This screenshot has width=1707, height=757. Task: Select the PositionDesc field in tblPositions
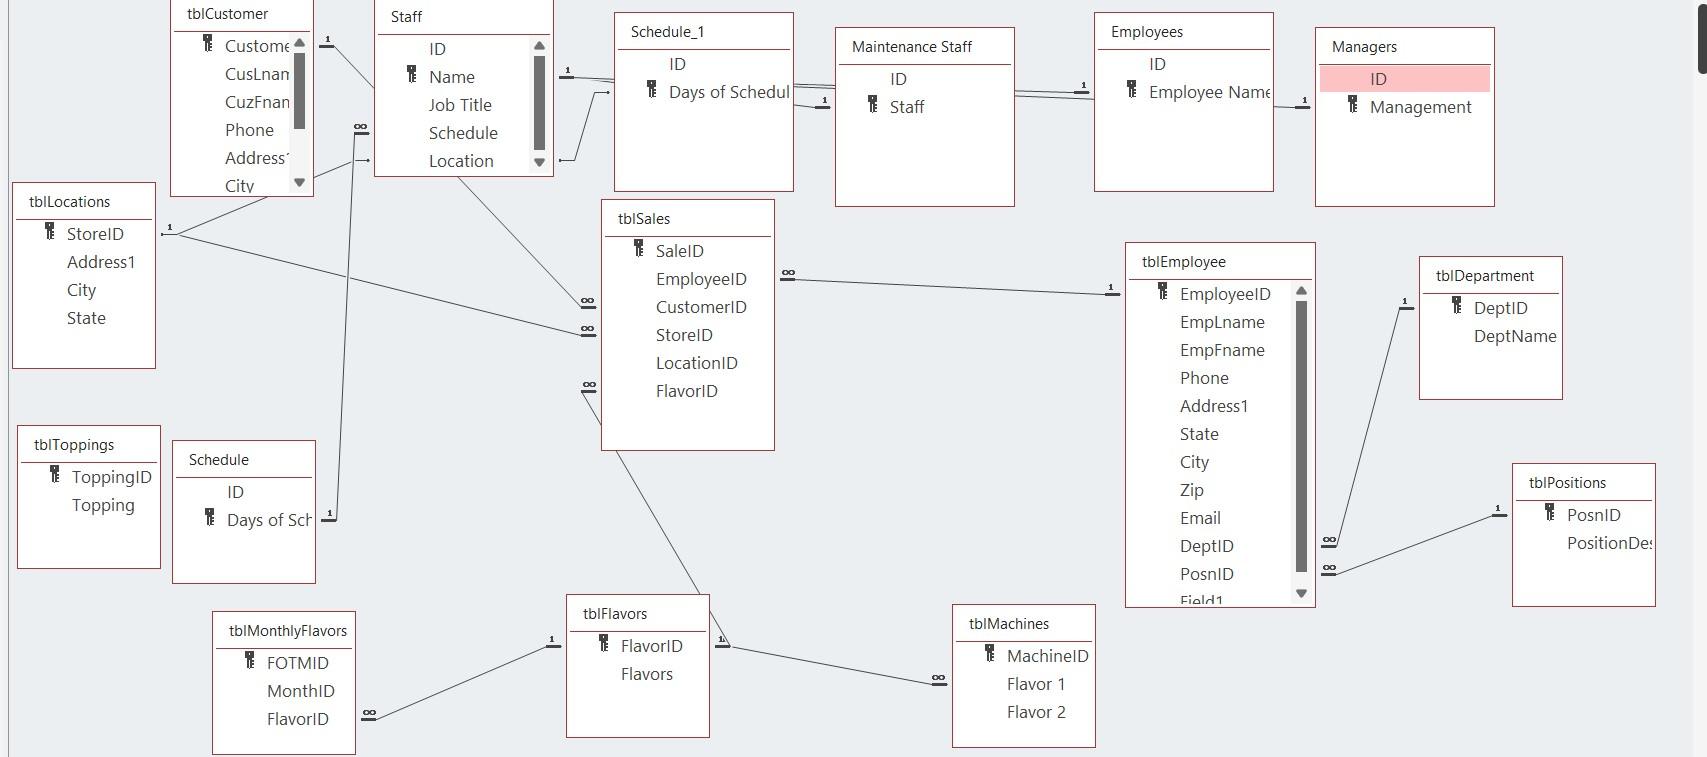(1609, 543)
